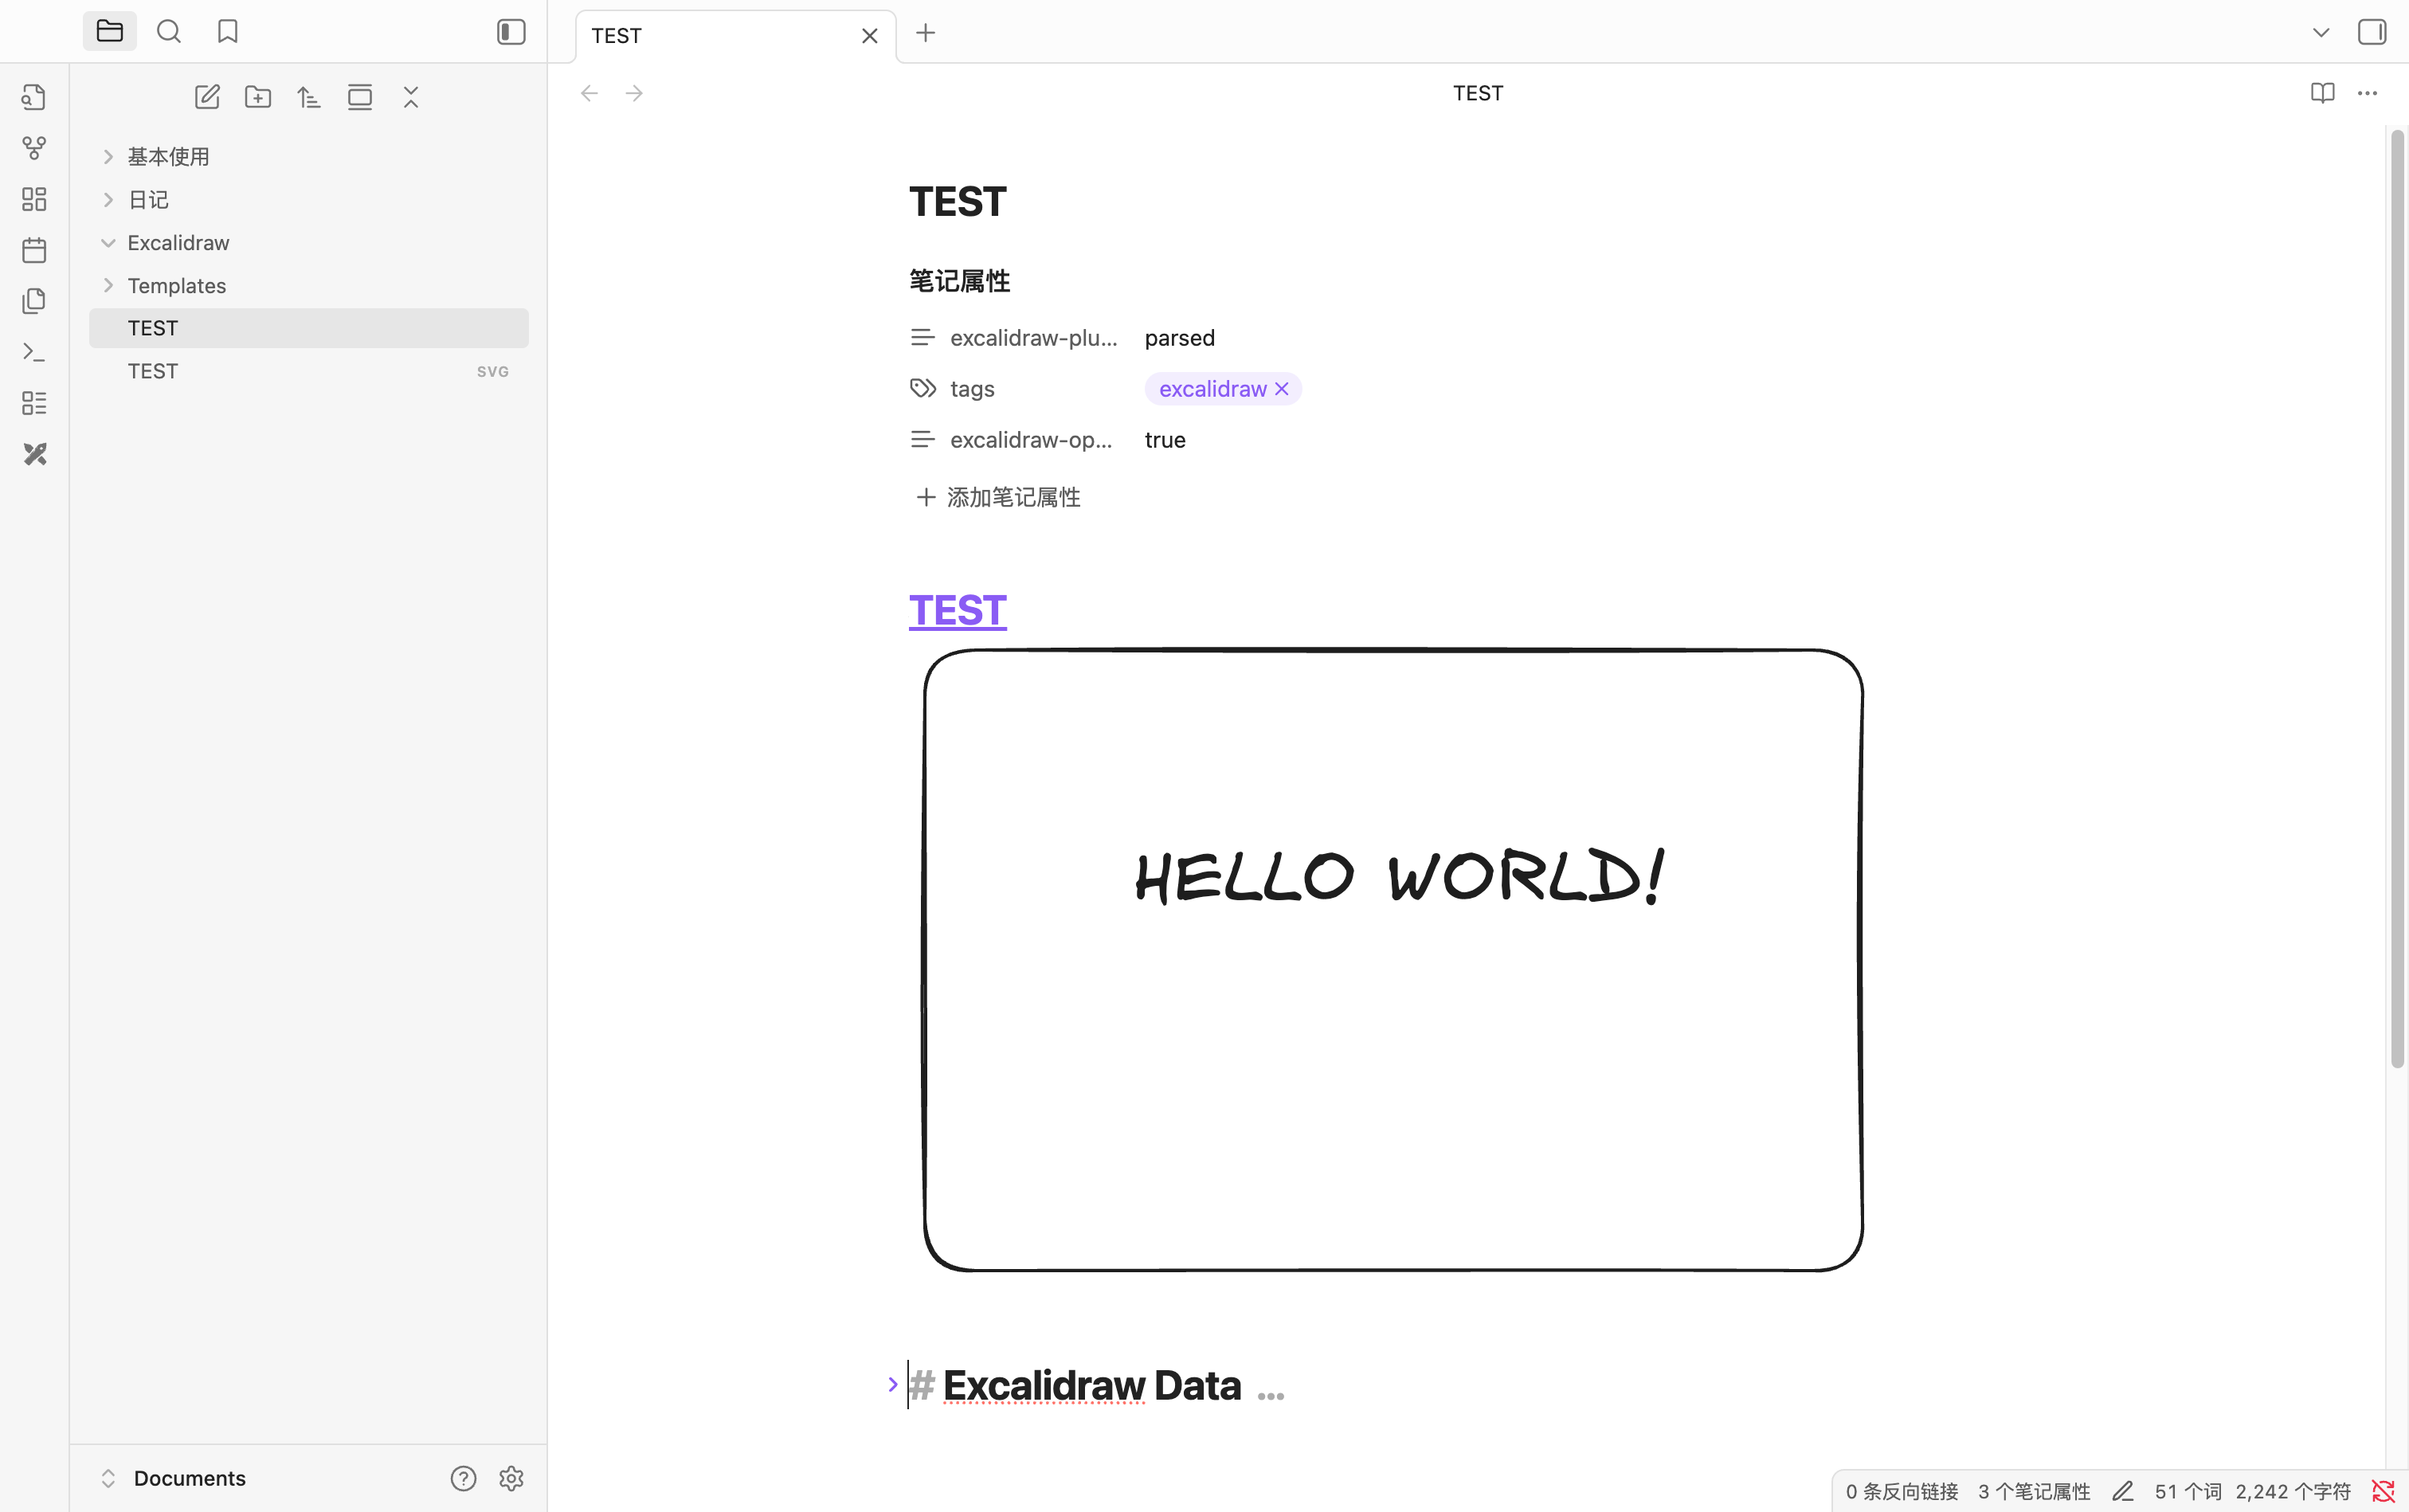Open the search pane
2409x1512 pixels.
(169, 32)
